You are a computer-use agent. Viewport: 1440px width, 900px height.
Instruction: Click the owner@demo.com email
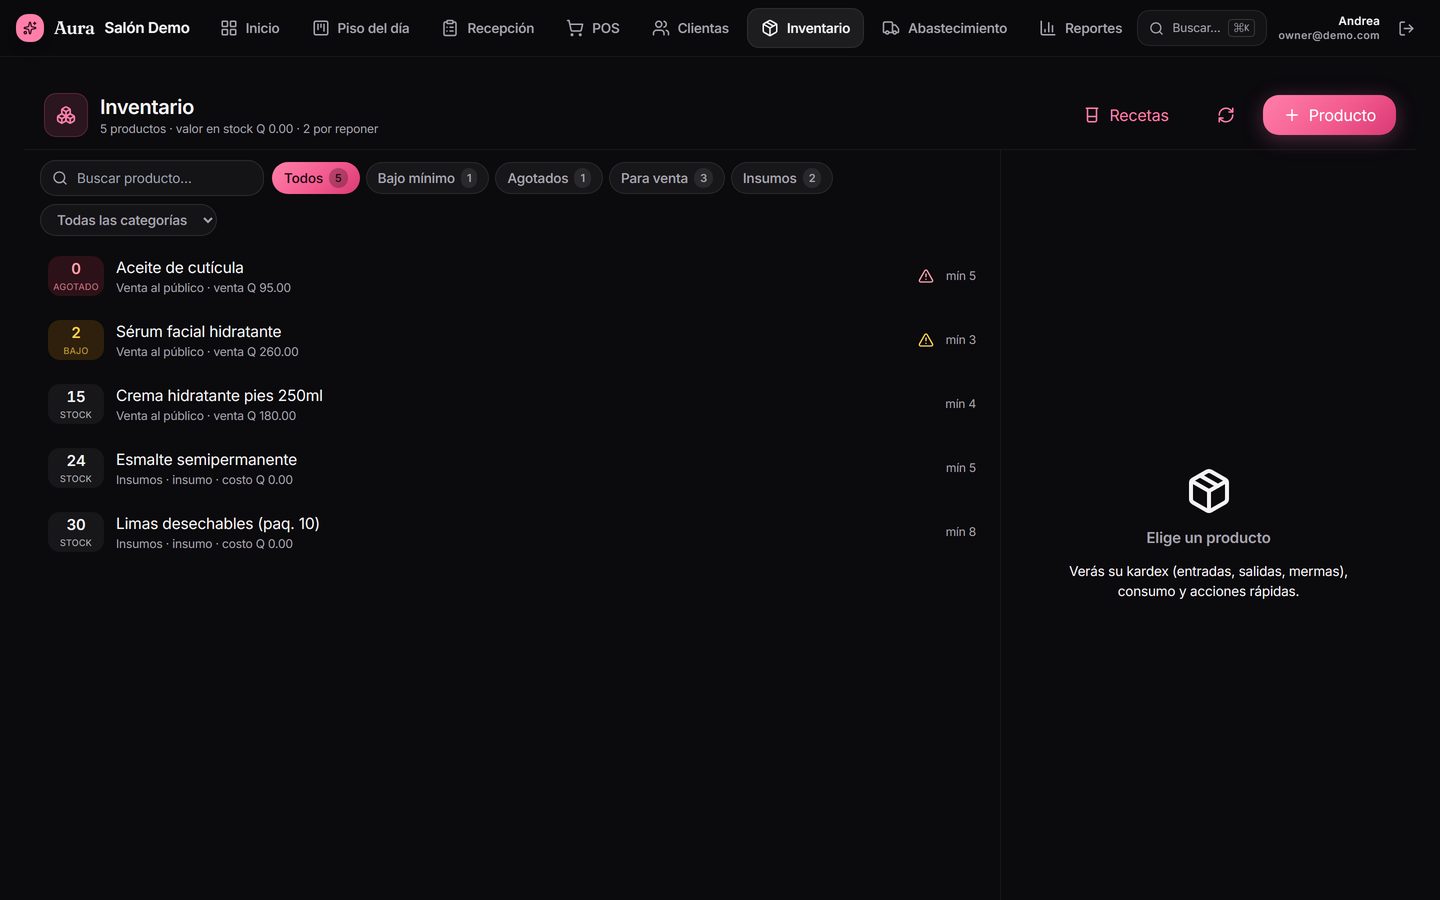click(x=1328, y=36)
